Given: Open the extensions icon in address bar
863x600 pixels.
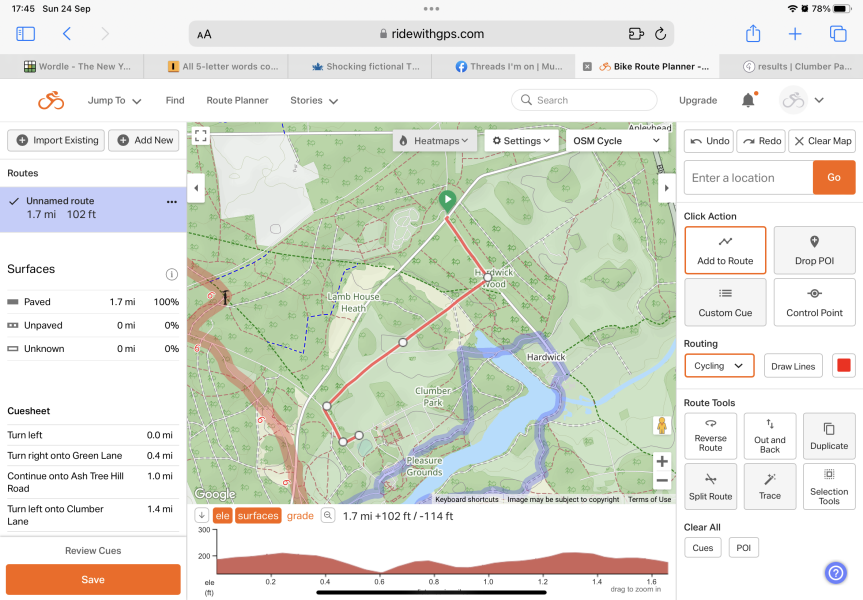Looking at the screenshot, I should (x=636, y=34).
